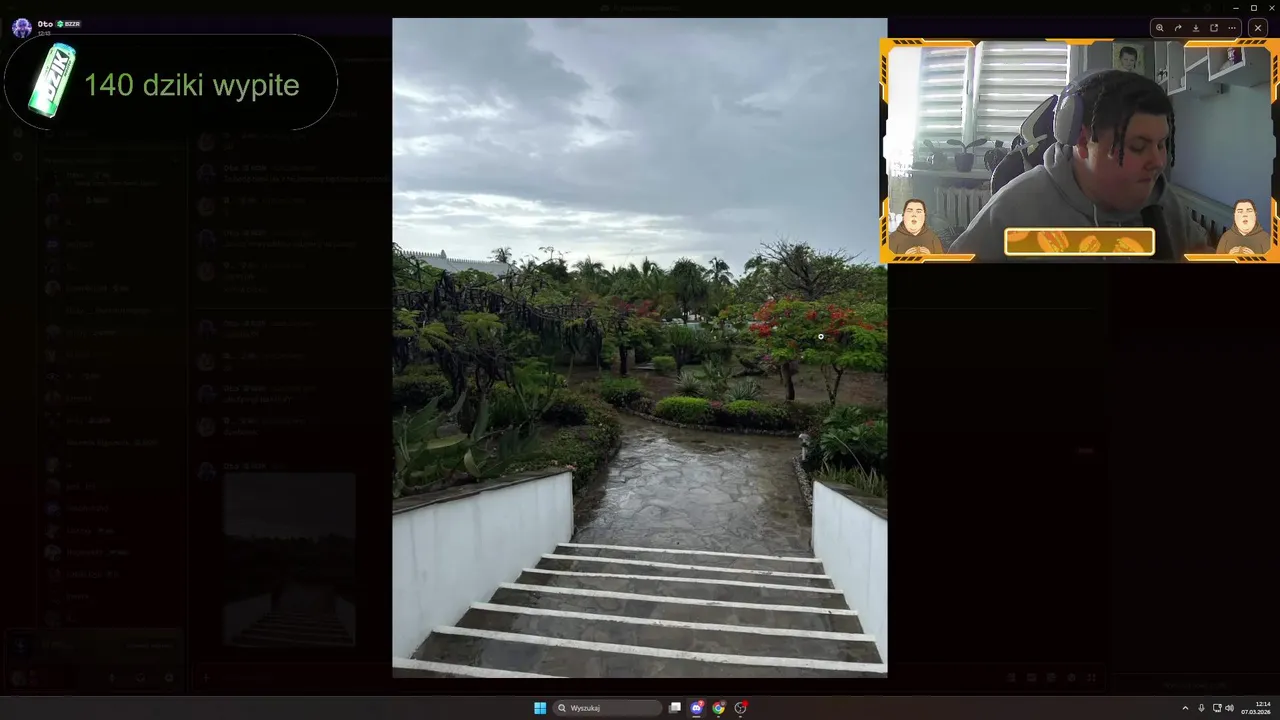This screenshot has height=720, width=1280.
Task: Show hidden system tray icons
Action: click(1185, 708)
